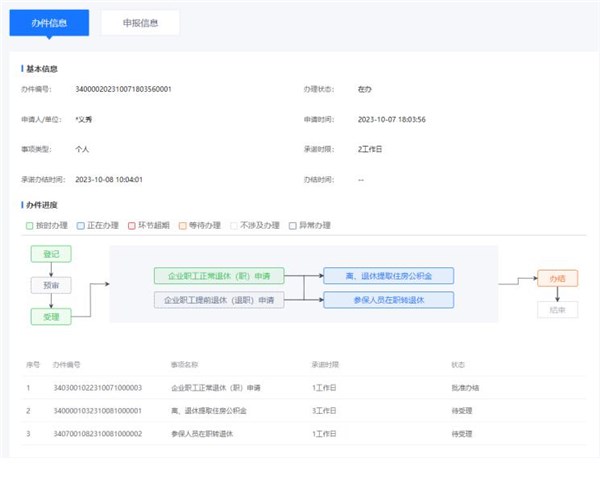Click the 受理 flow node
Image resolution: width=600 pixels, height=495 pixels.
[x=51, y=317]
